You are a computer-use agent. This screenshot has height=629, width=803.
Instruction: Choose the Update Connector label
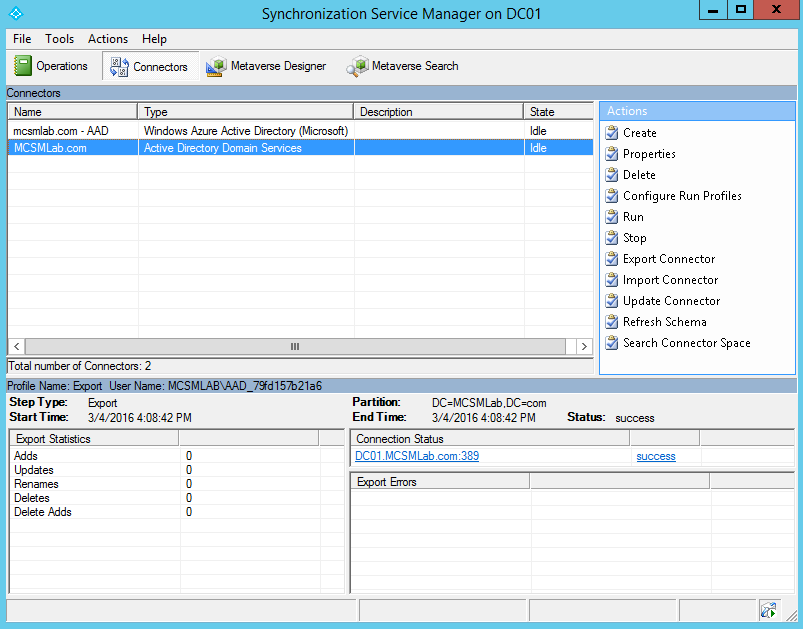coord(671,301)
